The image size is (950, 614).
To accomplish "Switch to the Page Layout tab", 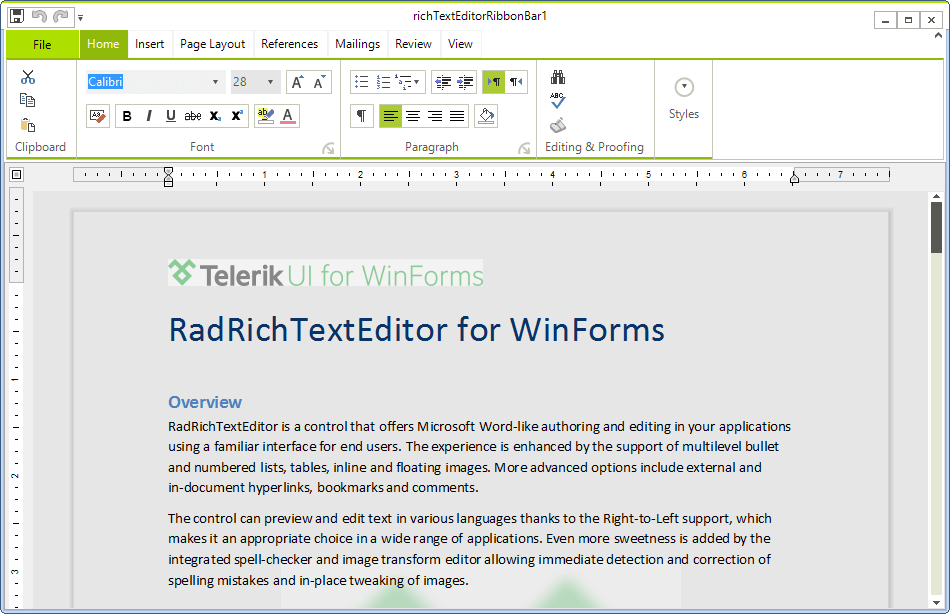I will click(x=213, y=44).
